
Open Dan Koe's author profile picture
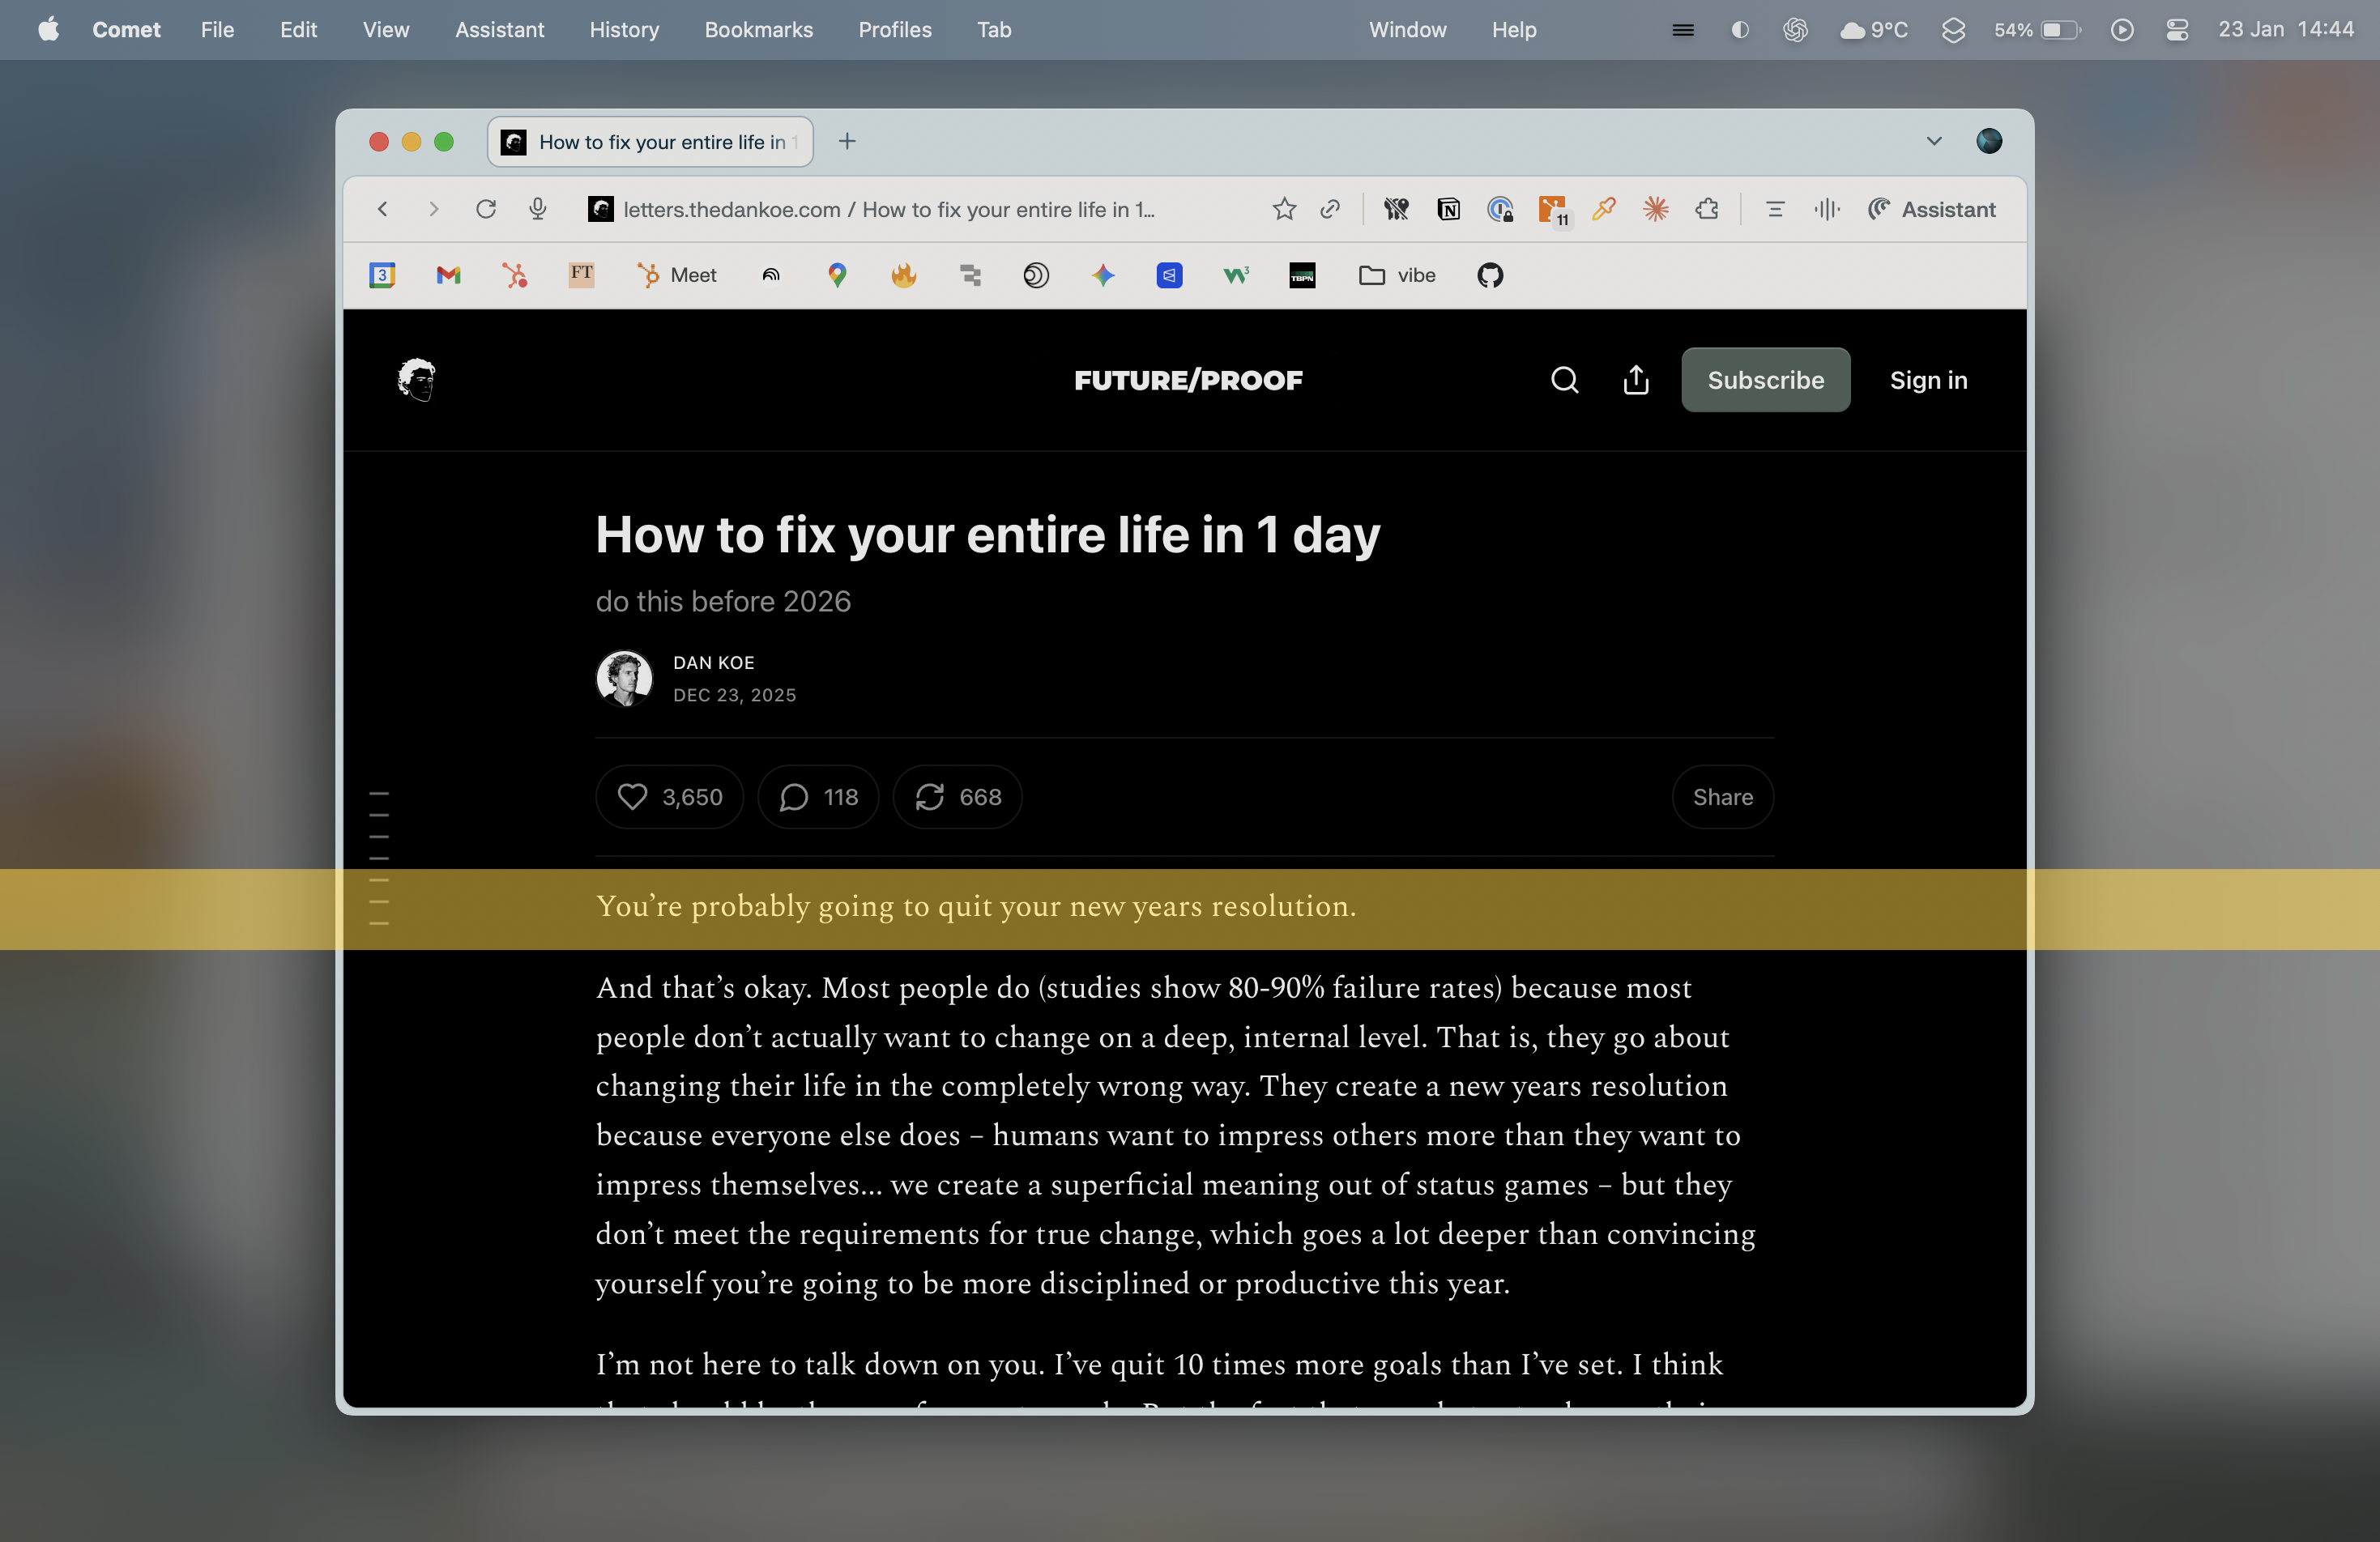[624, 678]
